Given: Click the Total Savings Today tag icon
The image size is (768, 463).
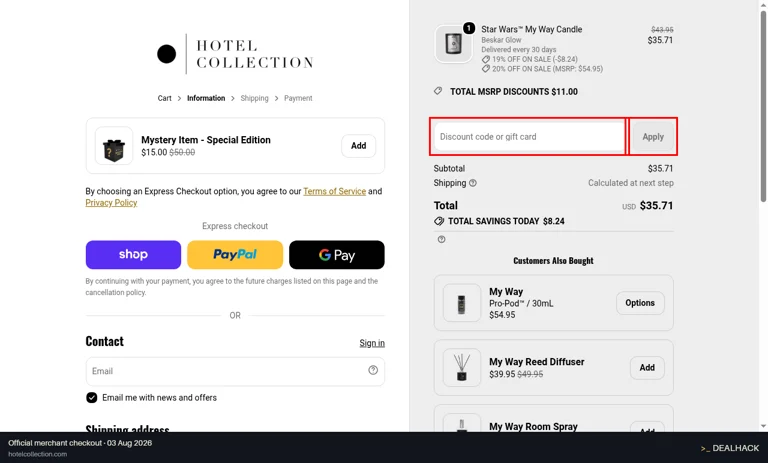Looking at the screenshot, I should (439, 221).
